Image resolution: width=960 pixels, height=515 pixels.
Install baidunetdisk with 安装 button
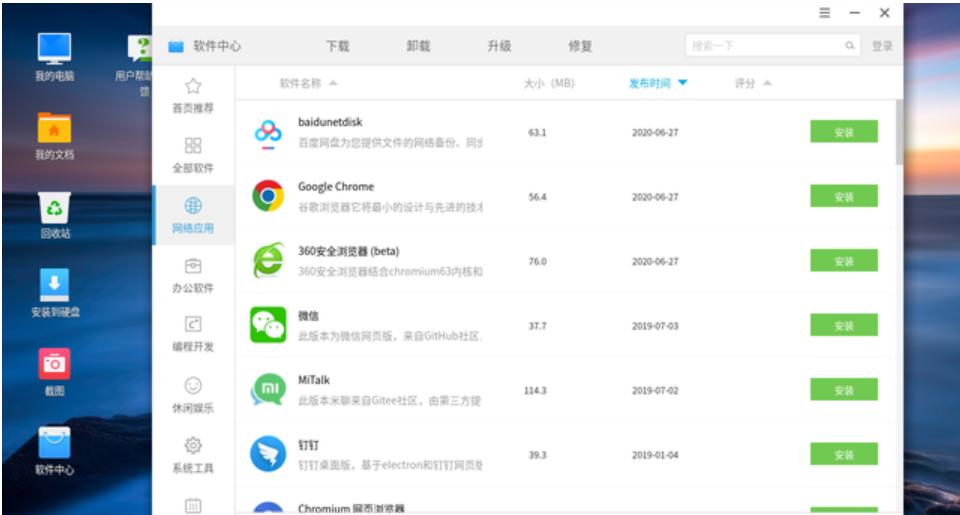point(844,132)
